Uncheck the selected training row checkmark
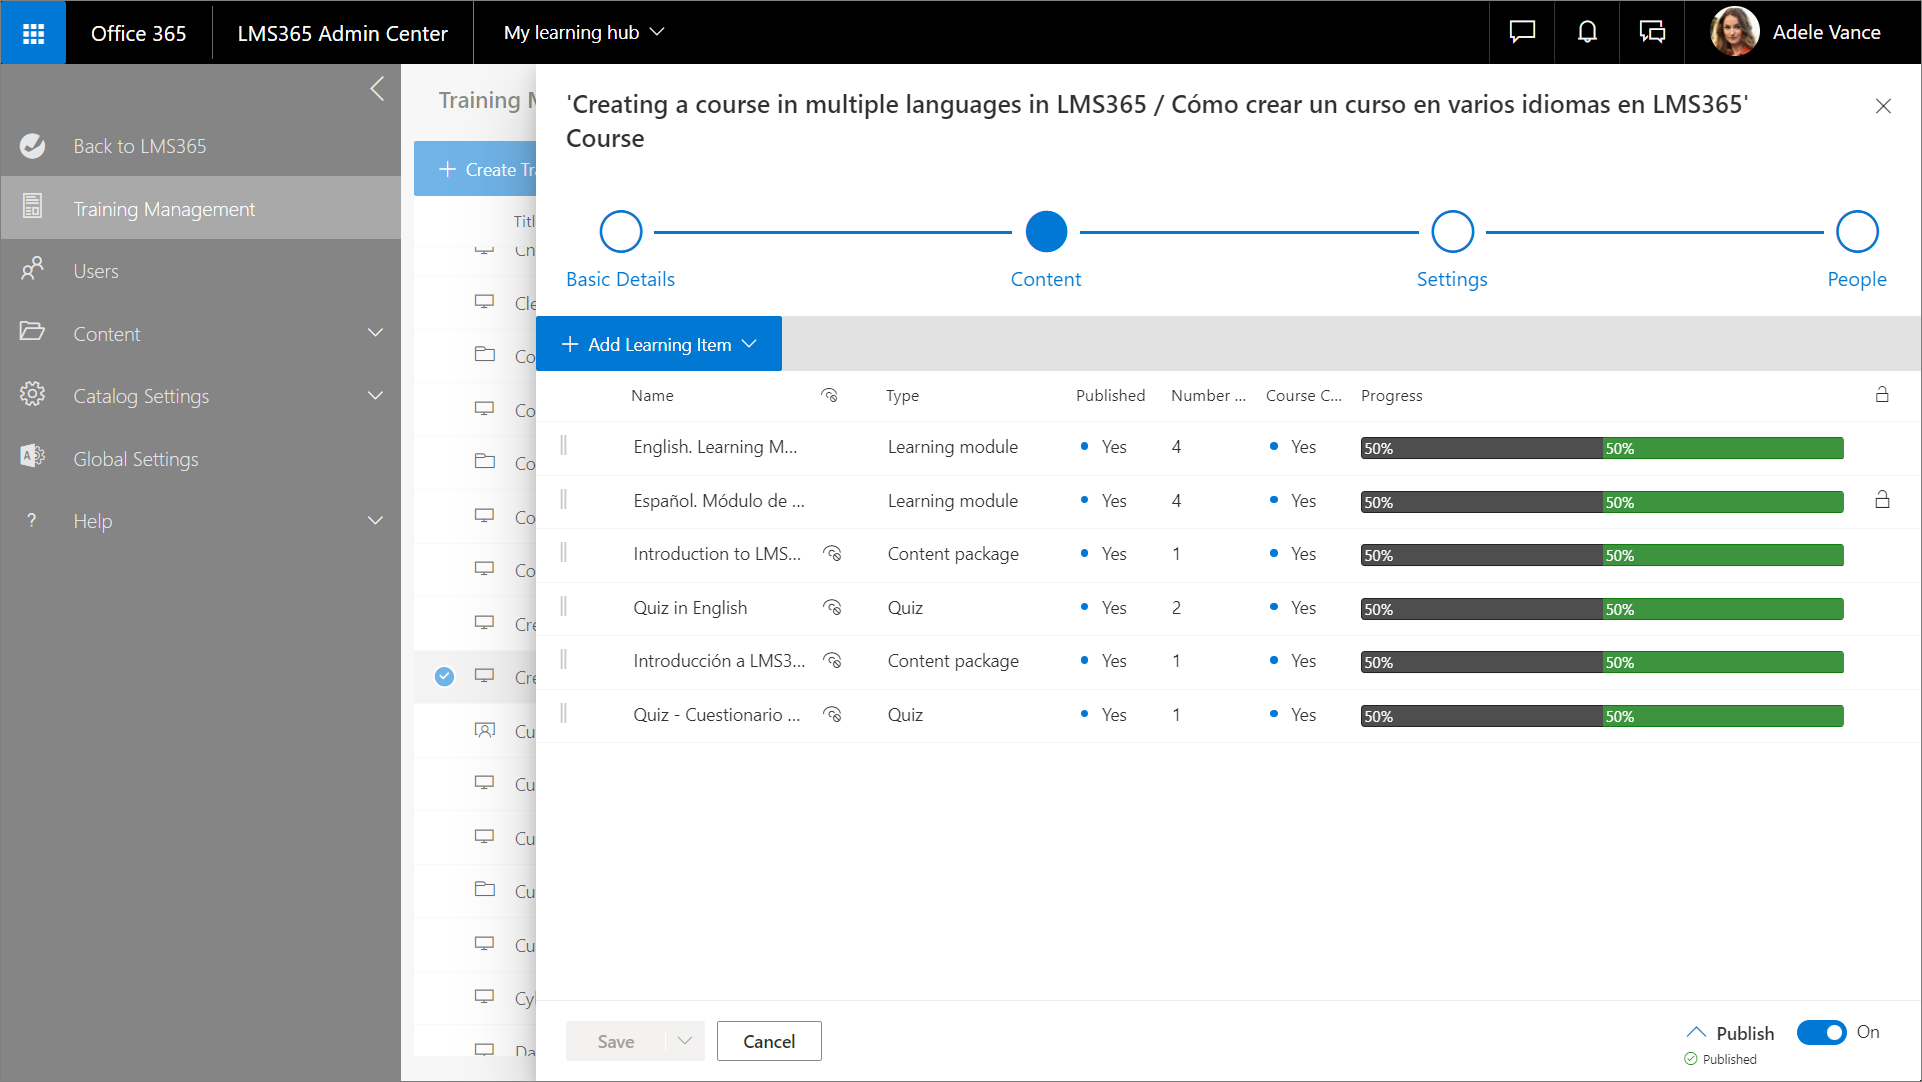Image resolution: width=1922 pixels, height=1082 pixels. pyautogui.click(x=445, y=677)
